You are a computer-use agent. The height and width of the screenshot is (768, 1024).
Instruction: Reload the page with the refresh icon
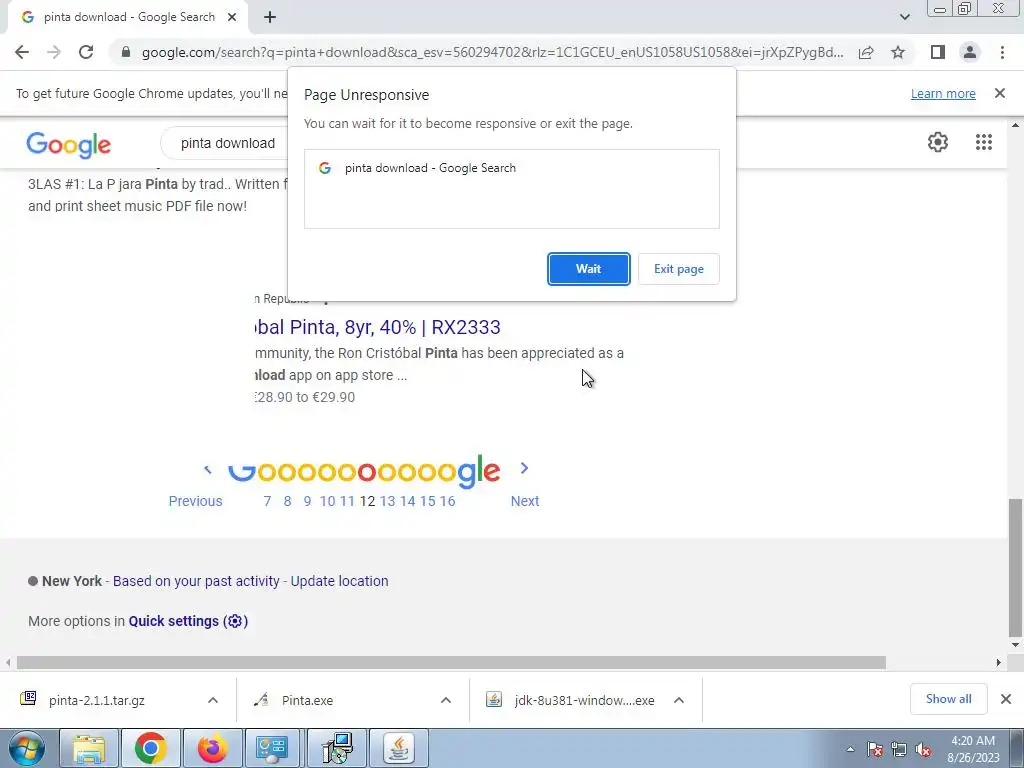[86, 52]
